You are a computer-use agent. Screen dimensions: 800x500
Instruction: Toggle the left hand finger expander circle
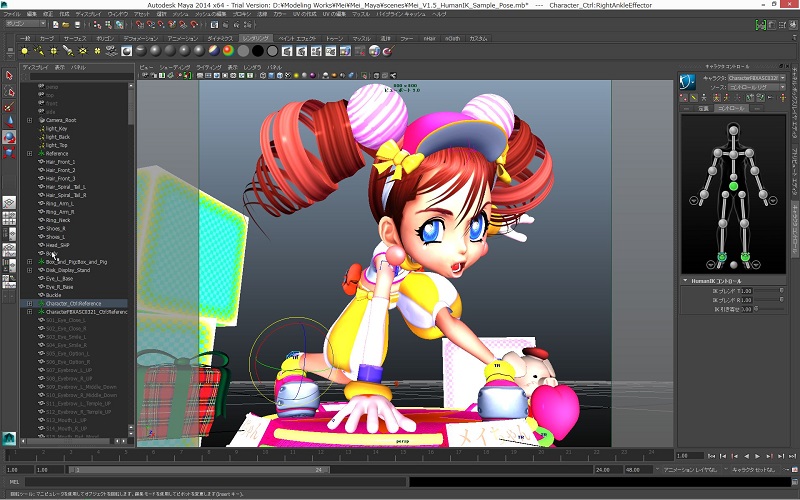point(773,201)
